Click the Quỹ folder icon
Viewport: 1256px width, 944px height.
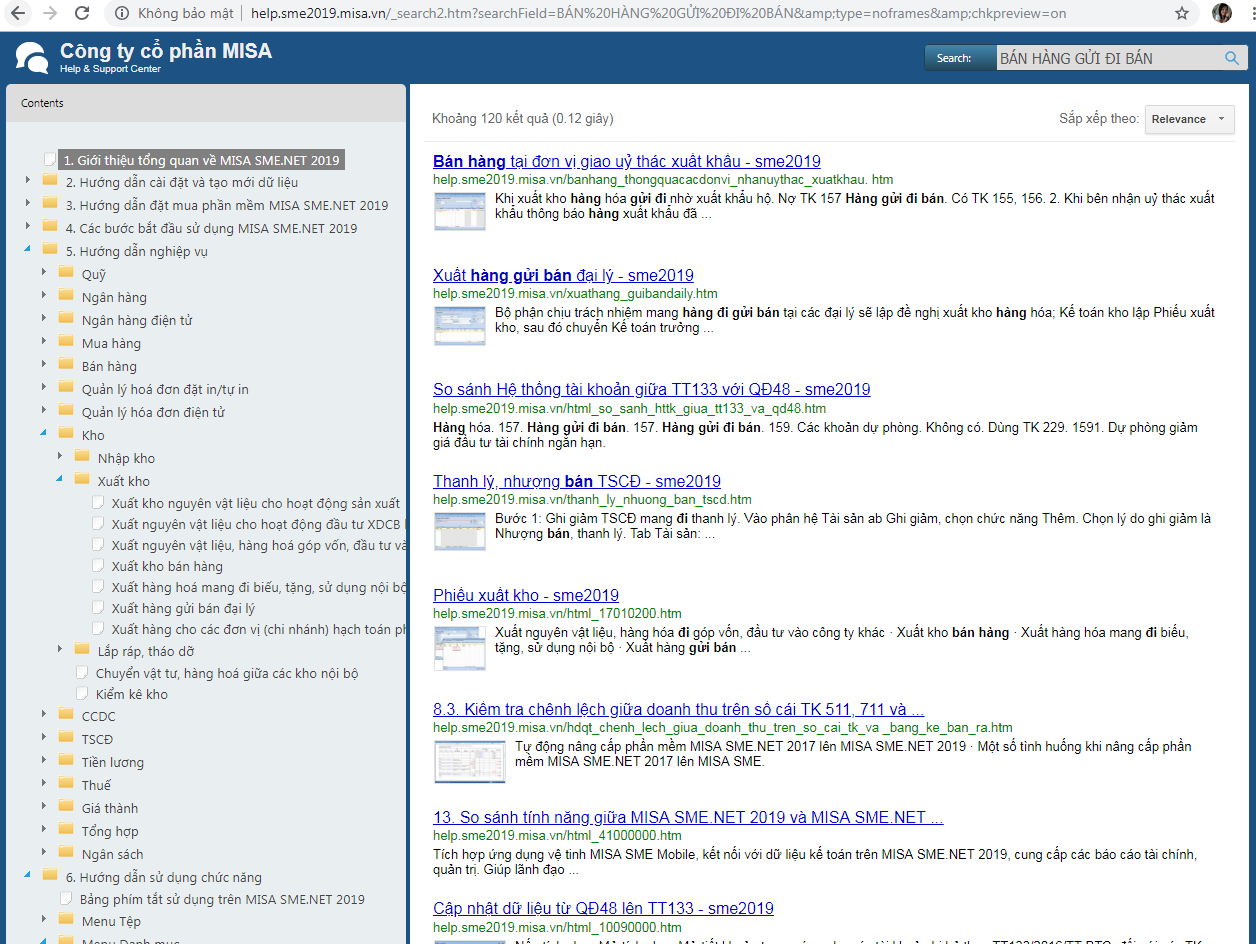click(x=66, y=273)
